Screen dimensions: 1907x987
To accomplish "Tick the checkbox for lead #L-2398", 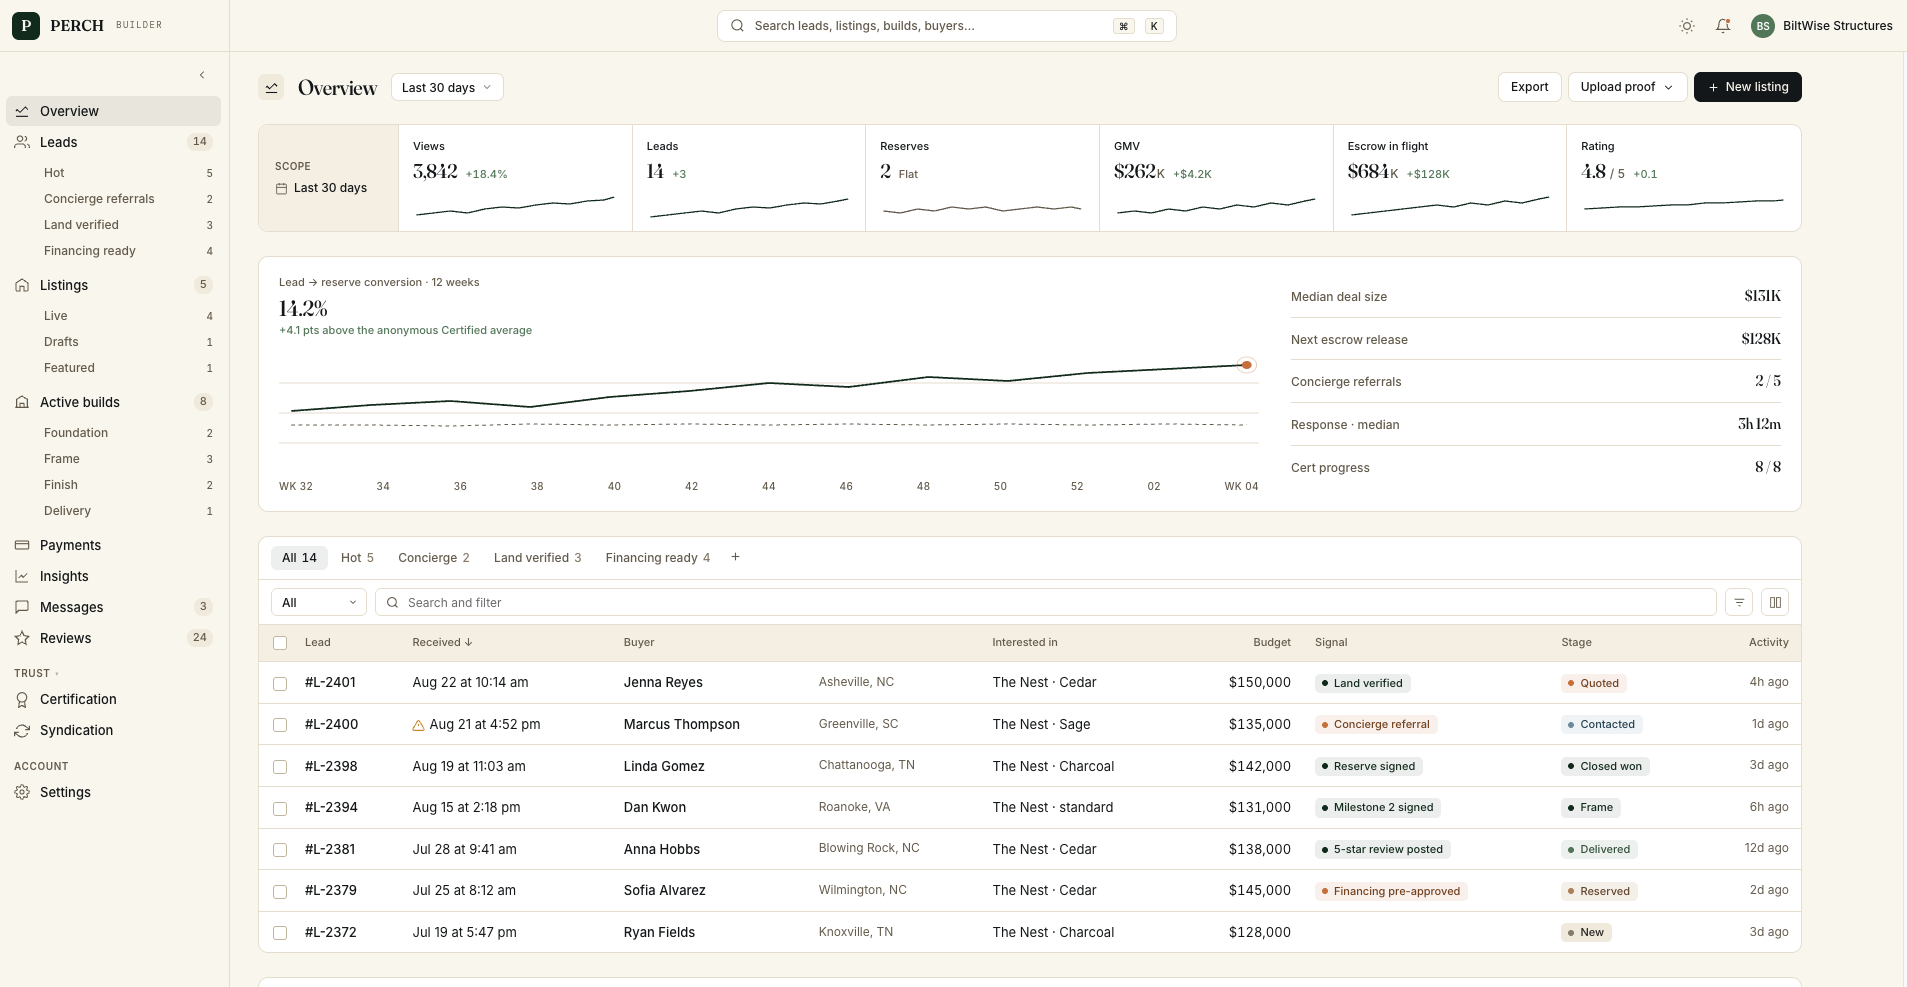I will 280,767.
